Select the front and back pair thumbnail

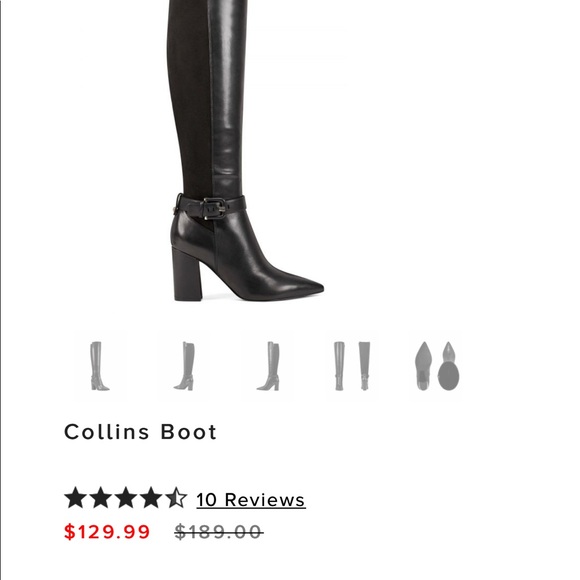[352, 365]
